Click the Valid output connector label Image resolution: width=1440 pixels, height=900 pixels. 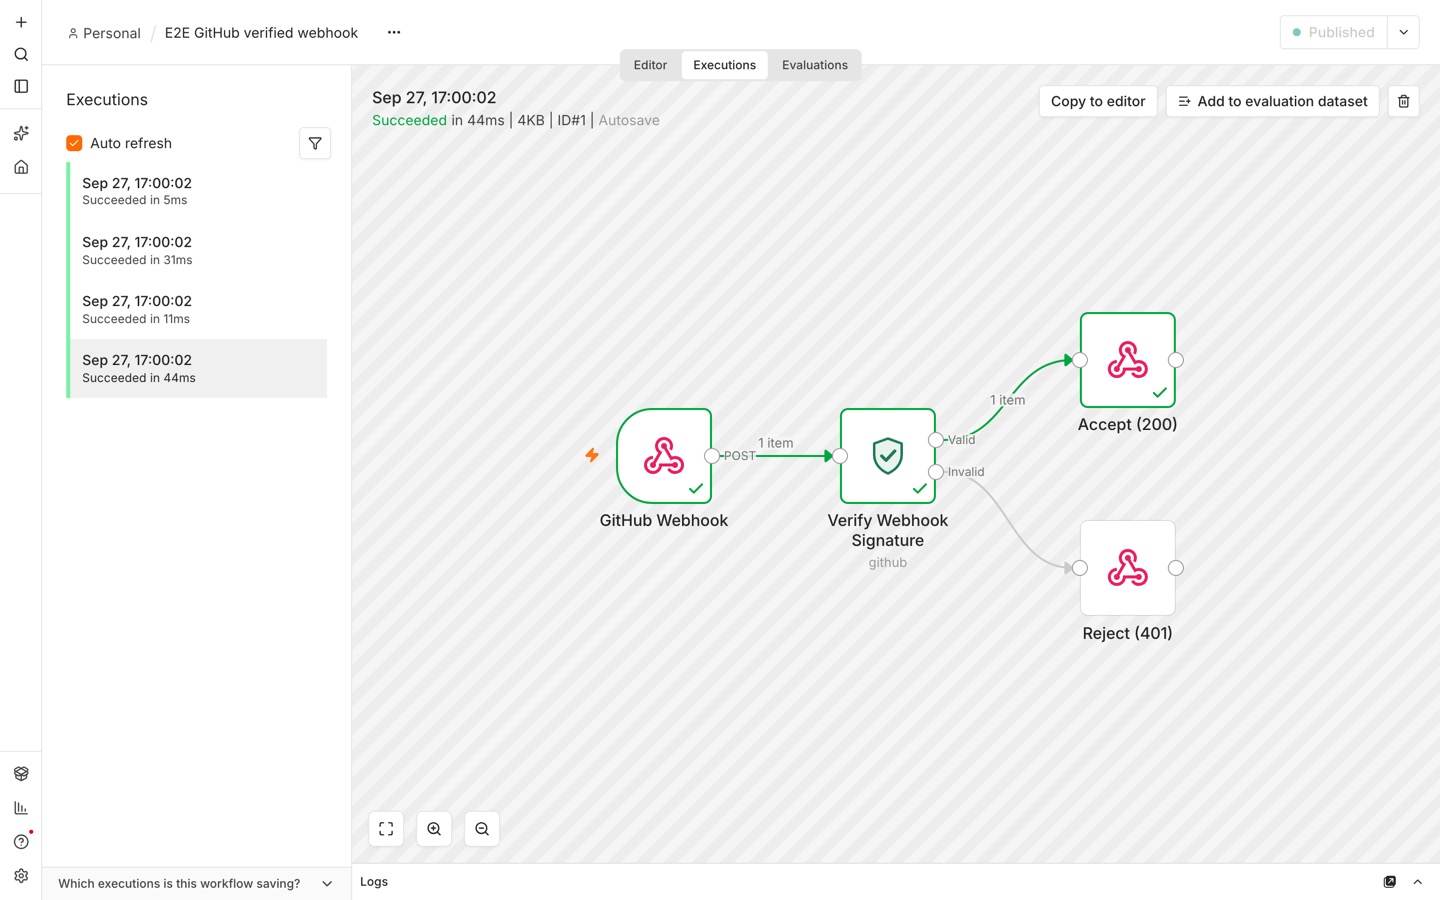(x=961, y=440)
